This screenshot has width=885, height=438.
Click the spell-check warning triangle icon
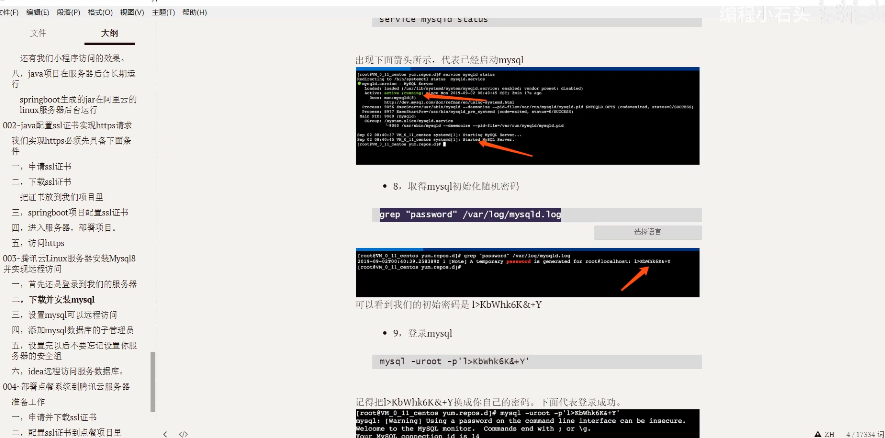click(817, 434)
